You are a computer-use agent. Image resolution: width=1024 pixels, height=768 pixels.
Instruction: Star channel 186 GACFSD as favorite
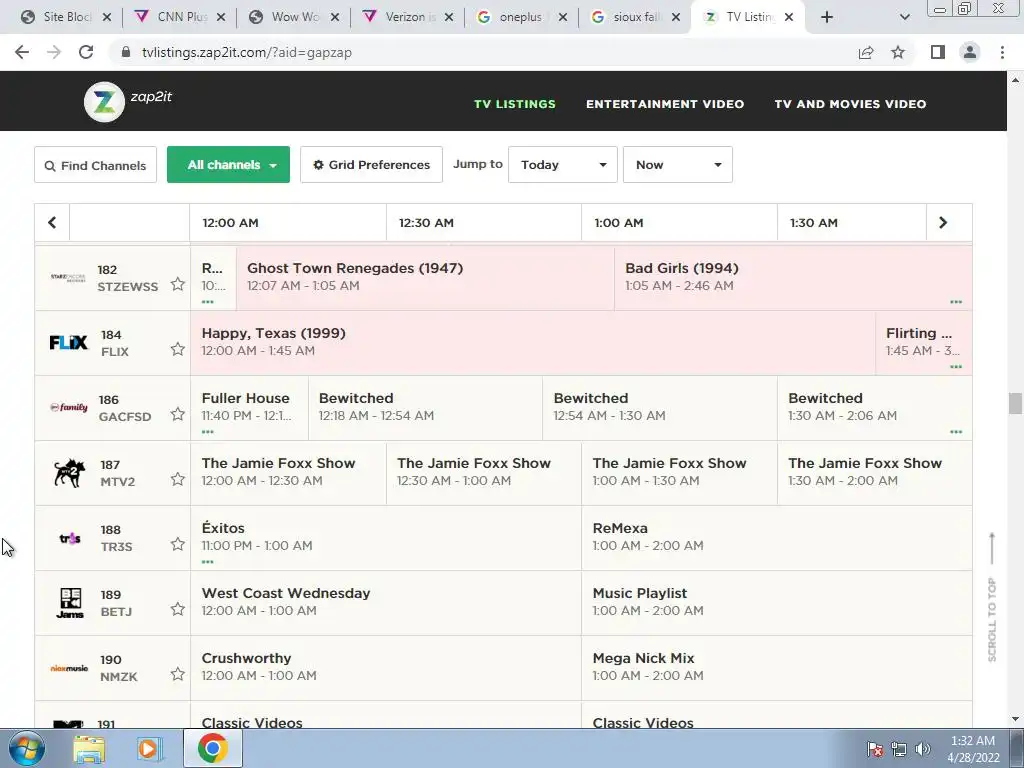click(x=178, y=414)
